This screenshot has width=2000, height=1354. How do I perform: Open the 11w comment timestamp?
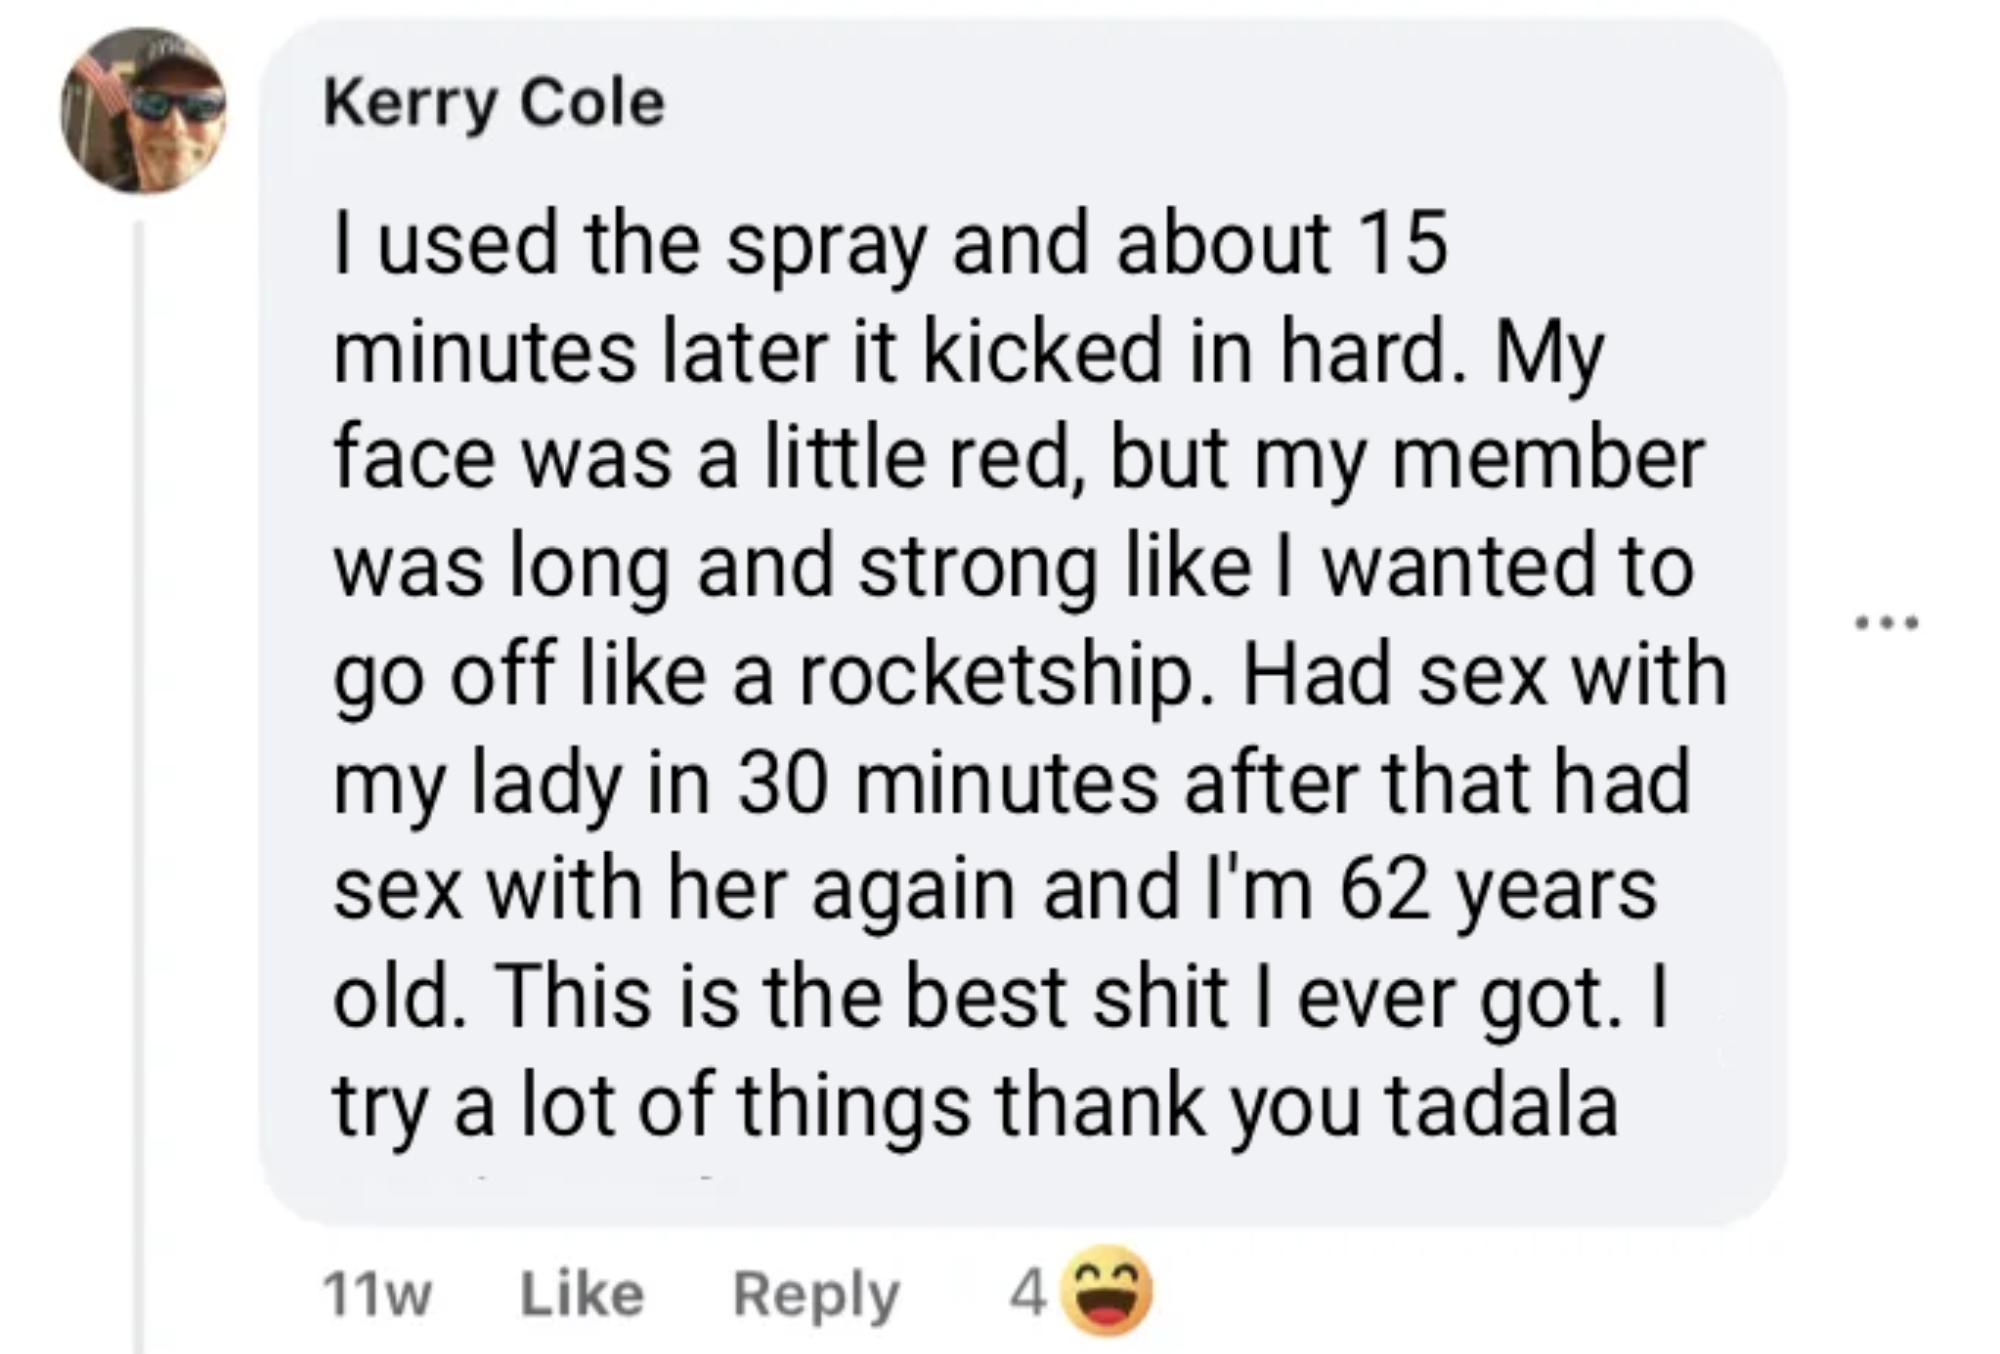377,1296
